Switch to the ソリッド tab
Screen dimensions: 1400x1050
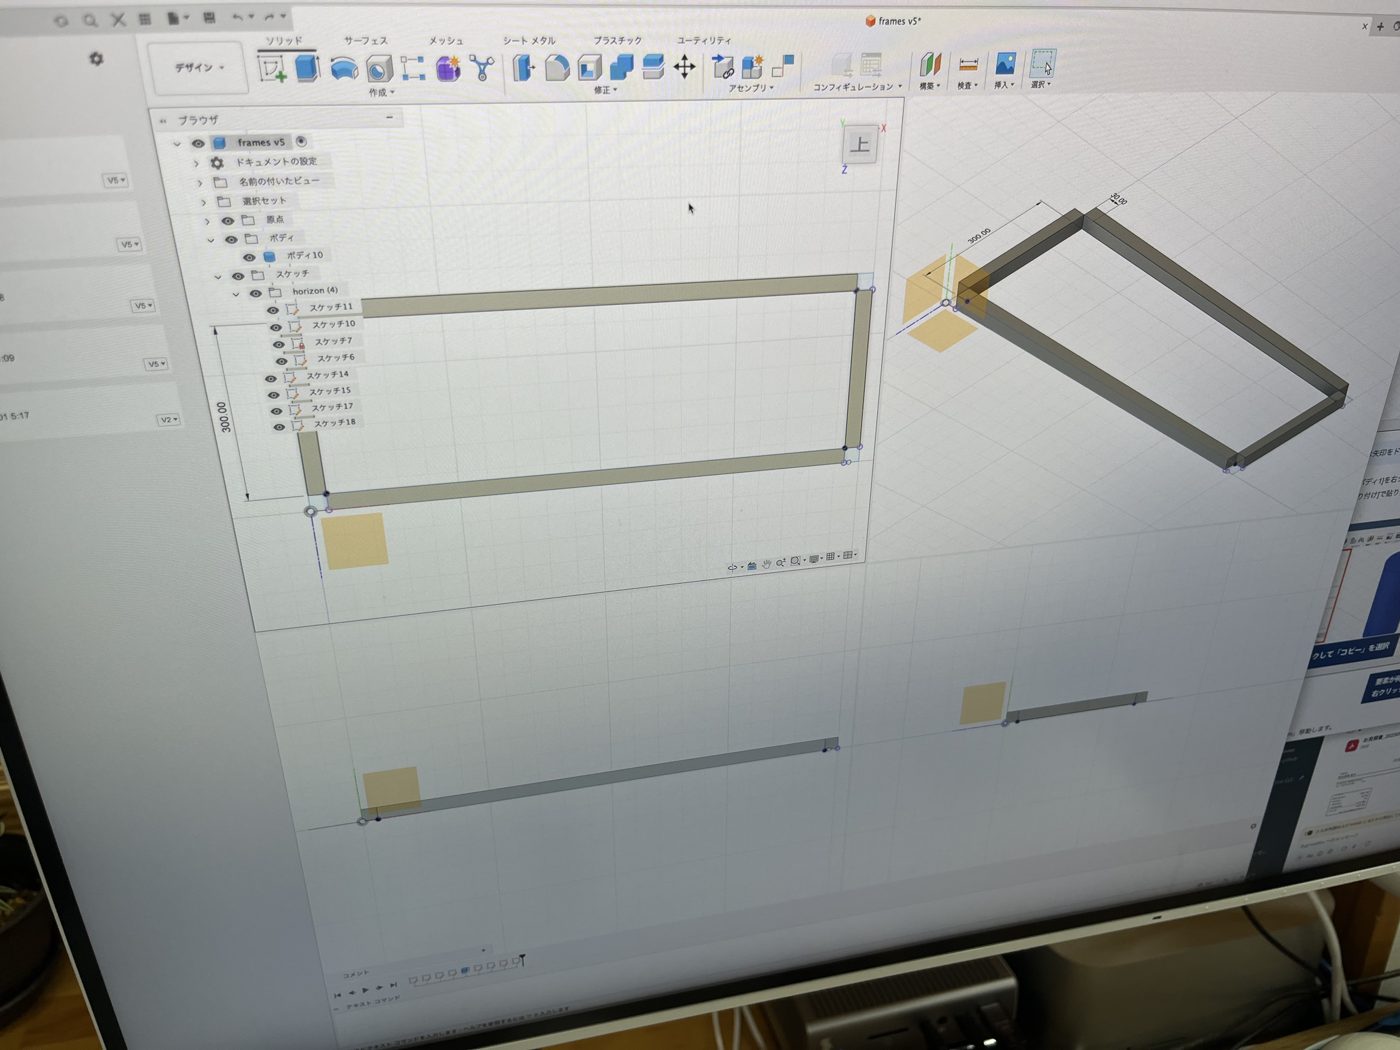(284, 41)
